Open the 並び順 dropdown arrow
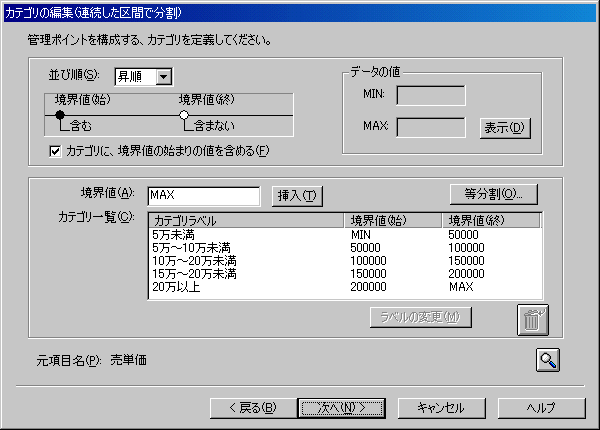The image size is (600, 430). click(164, 77)
